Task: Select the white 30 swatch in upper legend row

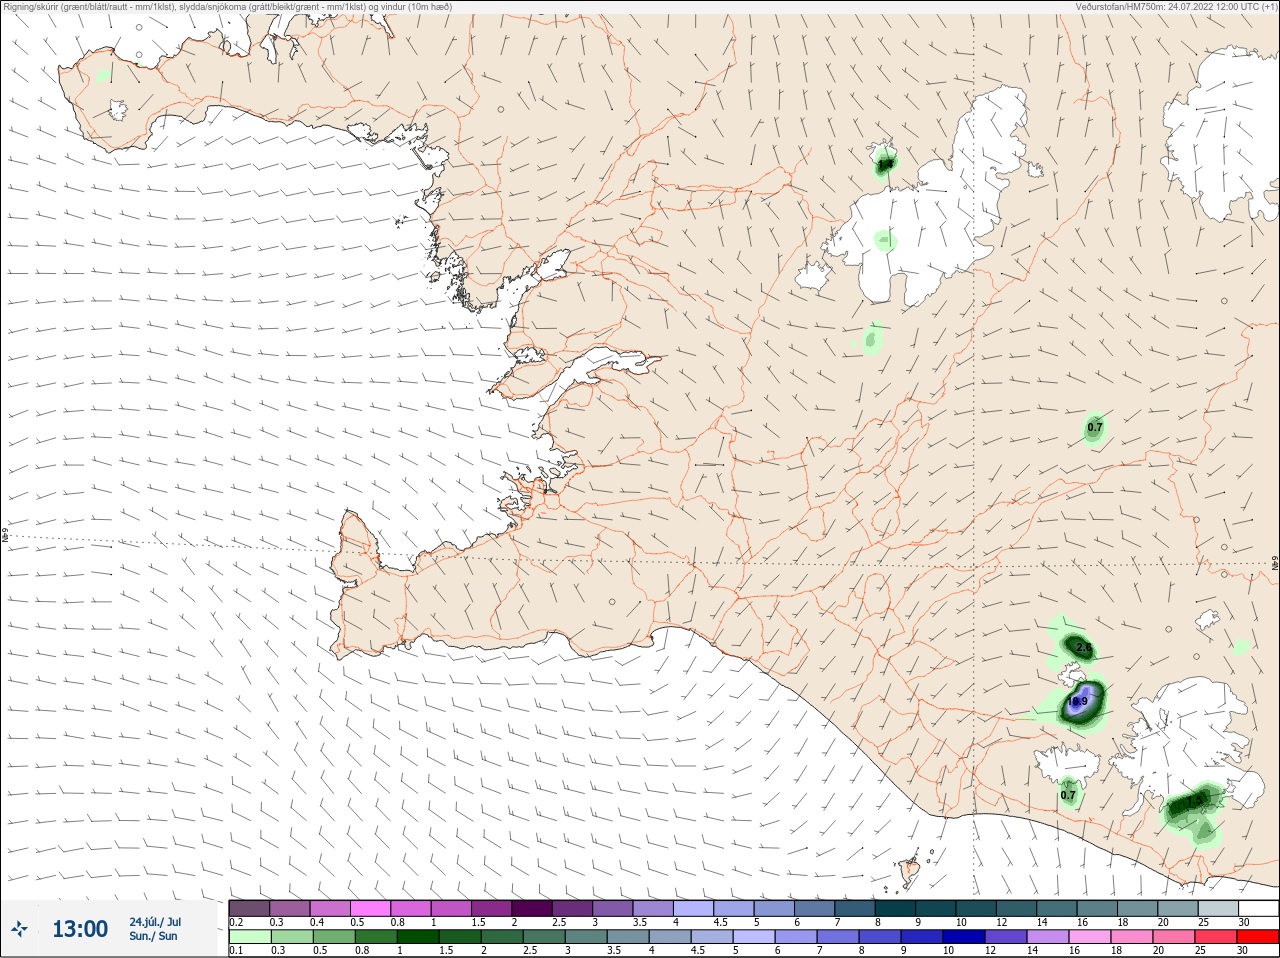Action: click(1259, 908)
